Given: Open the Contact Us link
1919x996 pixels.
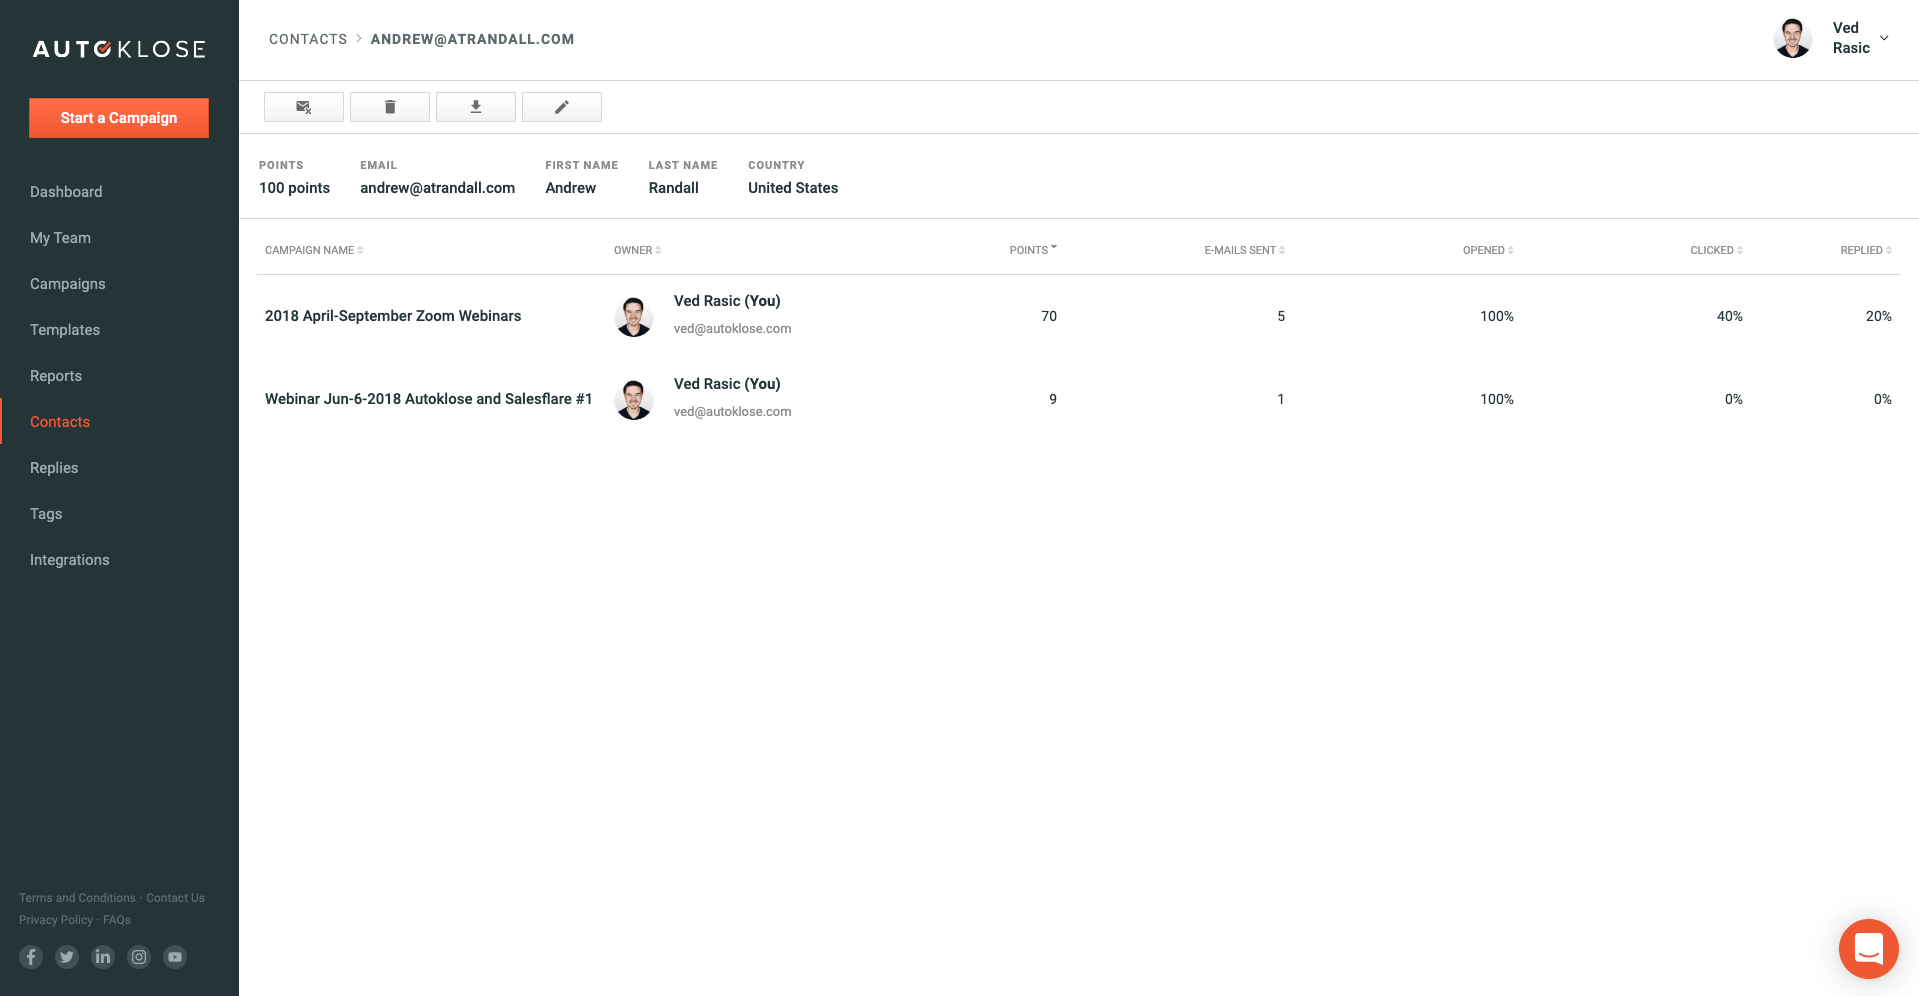Looking at the screenshot, I should pos(175,898).
